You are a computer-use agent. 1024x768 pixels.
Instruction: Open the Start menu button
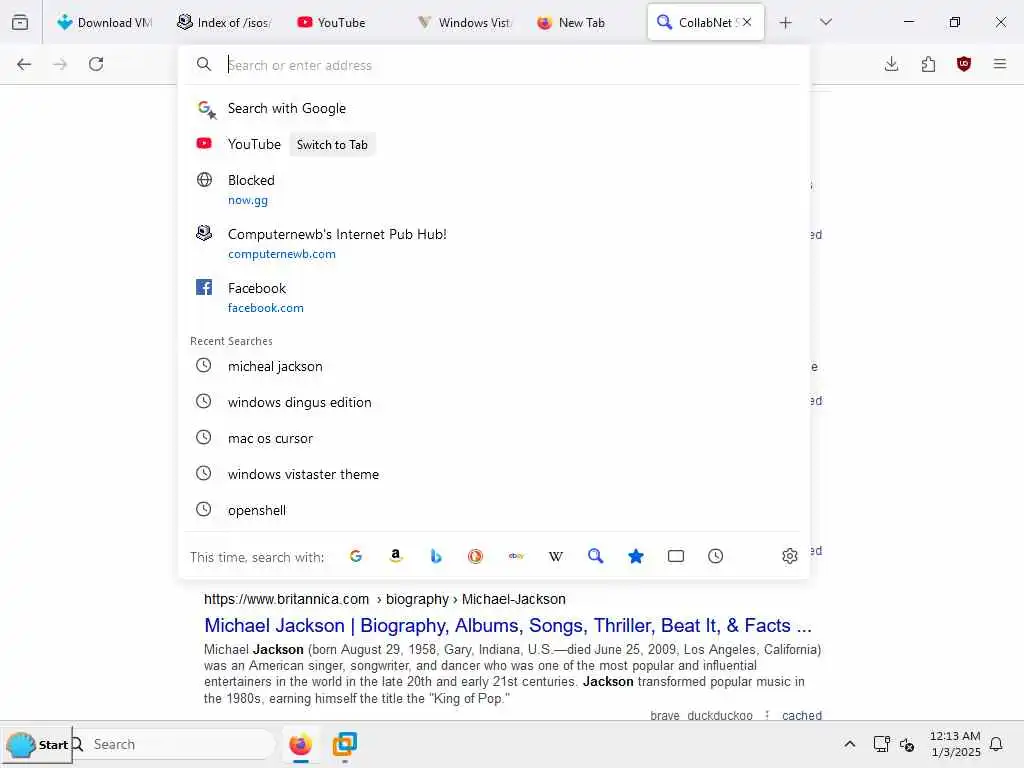point(38,744)
